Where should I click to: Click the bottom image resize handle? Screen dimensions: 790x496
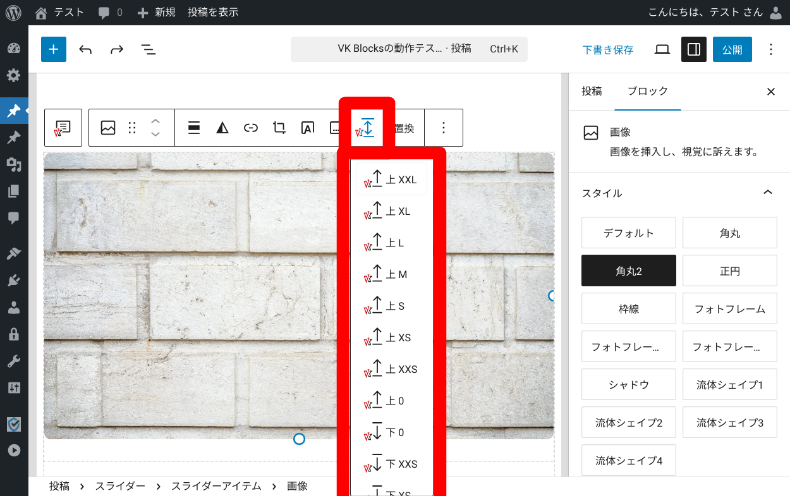click(299, 439)
